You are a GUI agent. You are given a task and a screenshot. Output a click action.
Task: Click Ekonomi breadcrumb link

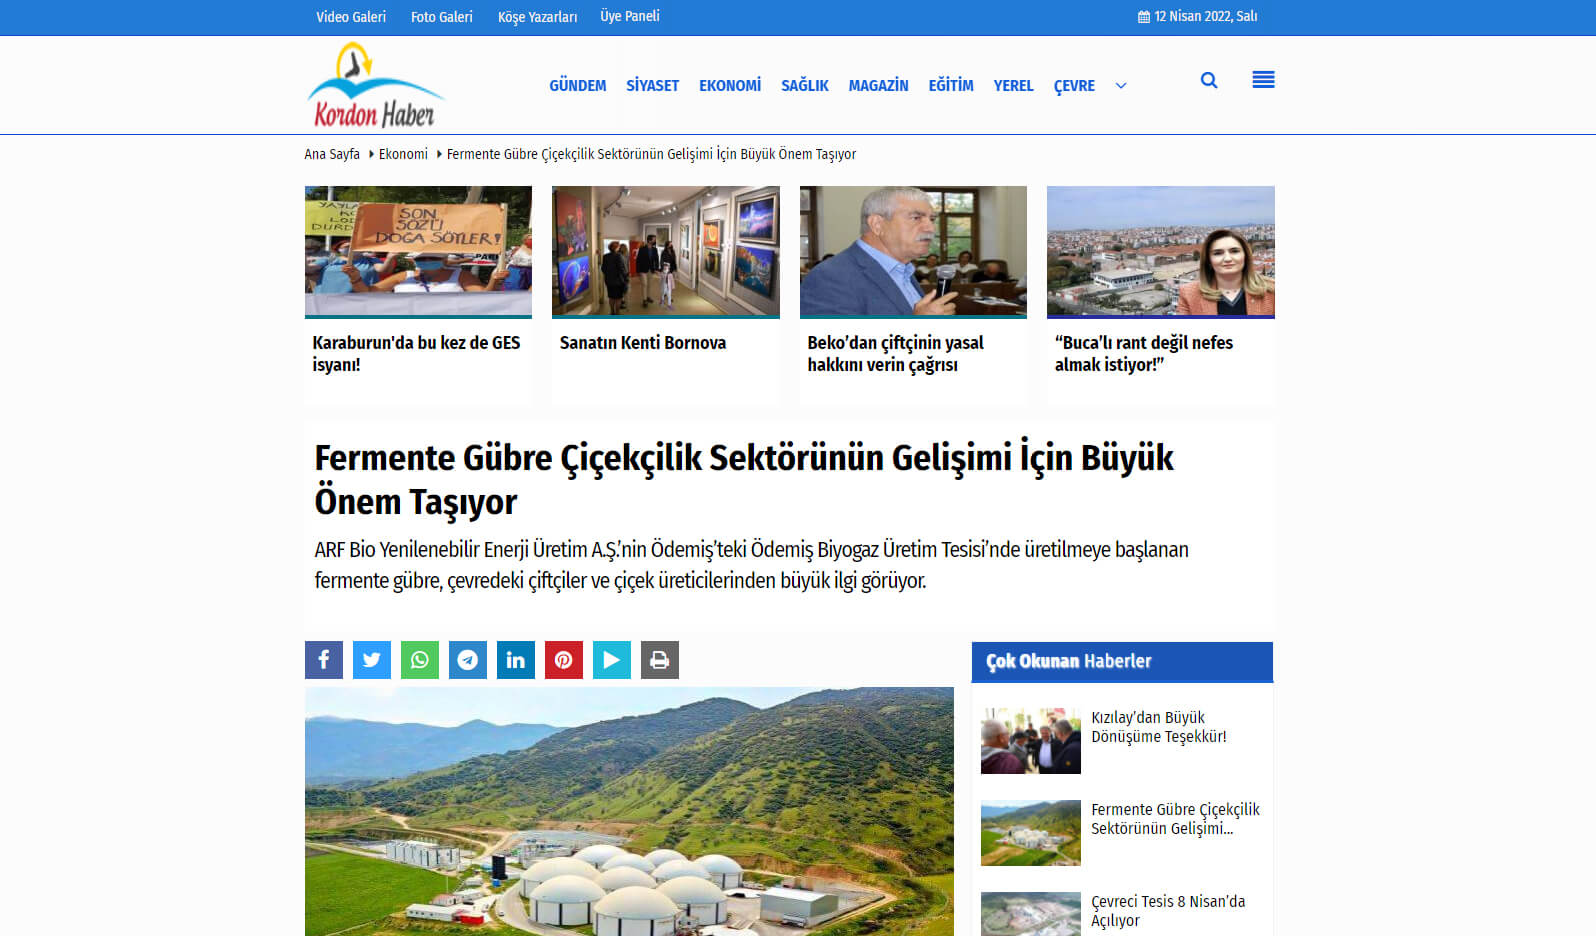(403, 154)
